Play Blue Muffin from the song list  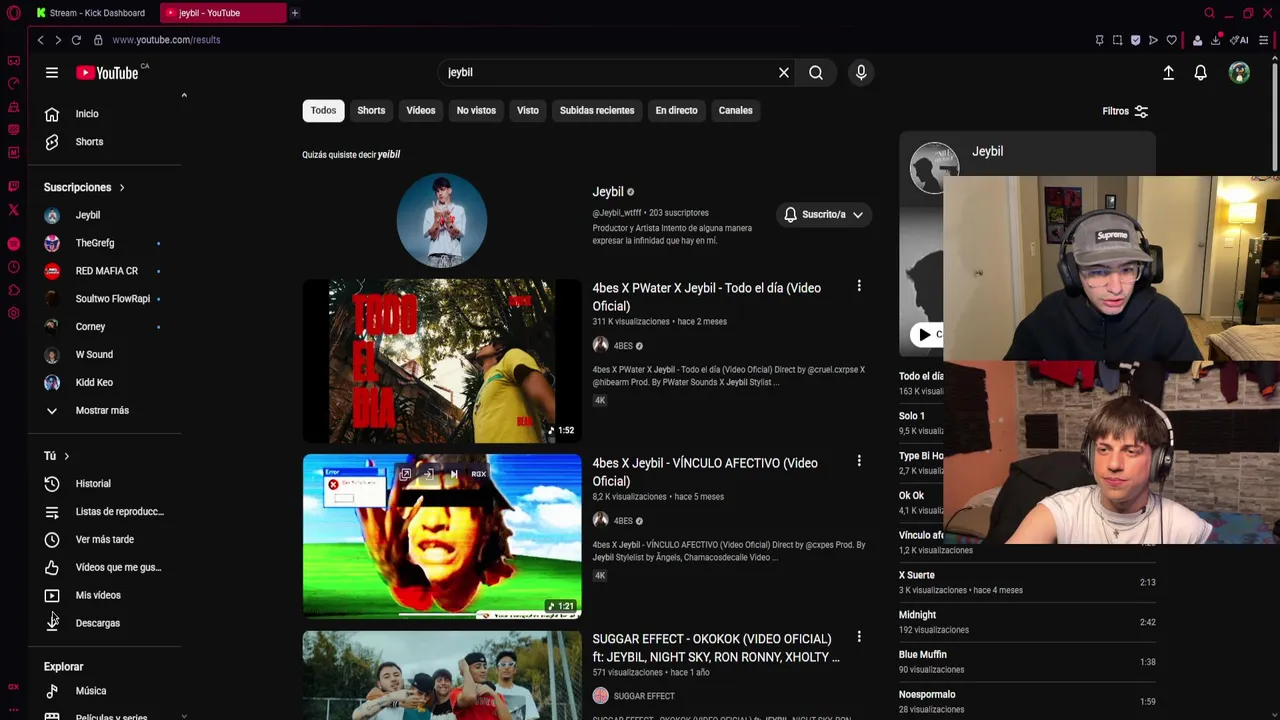tap(1027, 662)
